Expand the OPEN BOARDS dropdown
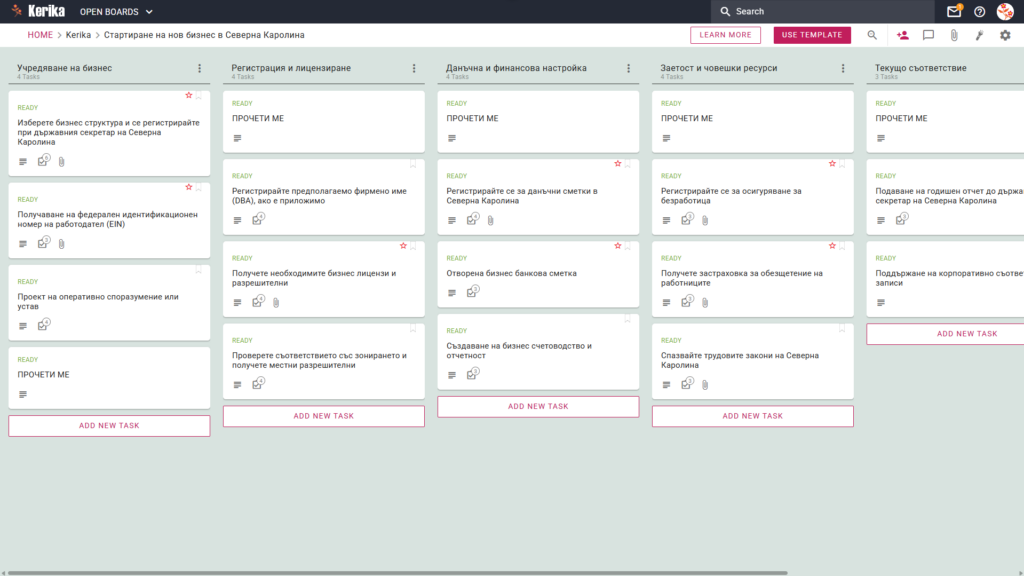The image size is (1024, 576). coord(116,12)
